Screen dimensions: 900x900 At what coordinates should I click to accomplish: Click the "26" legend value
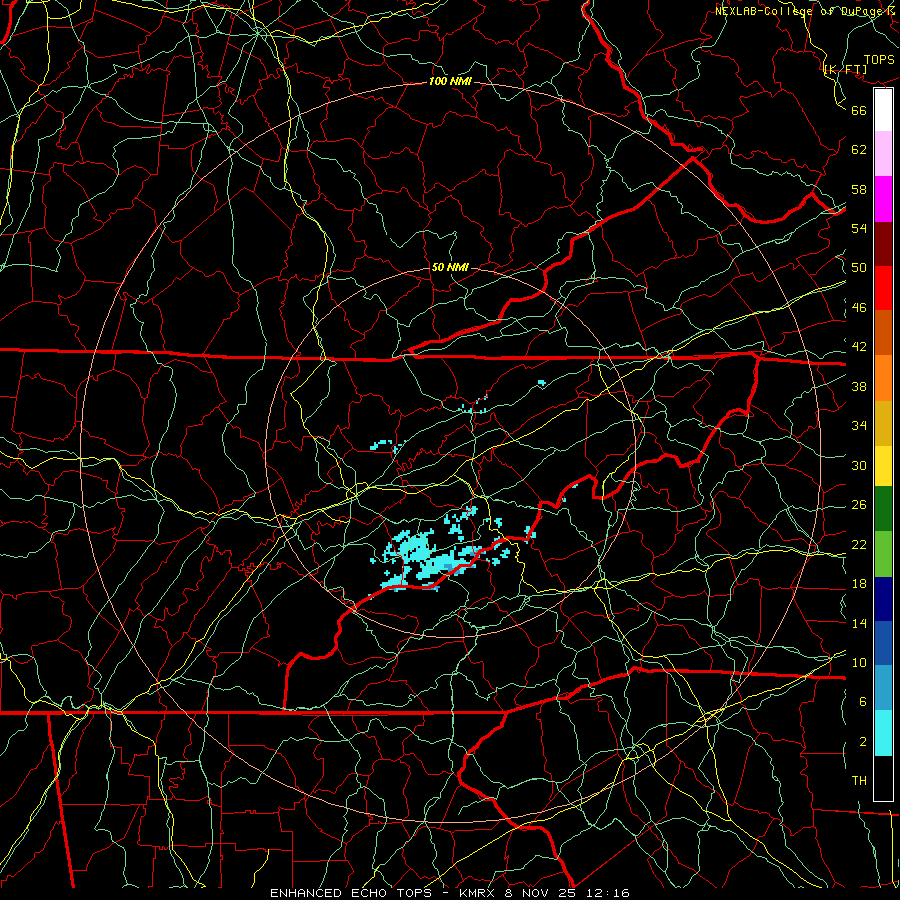(859, 505)
